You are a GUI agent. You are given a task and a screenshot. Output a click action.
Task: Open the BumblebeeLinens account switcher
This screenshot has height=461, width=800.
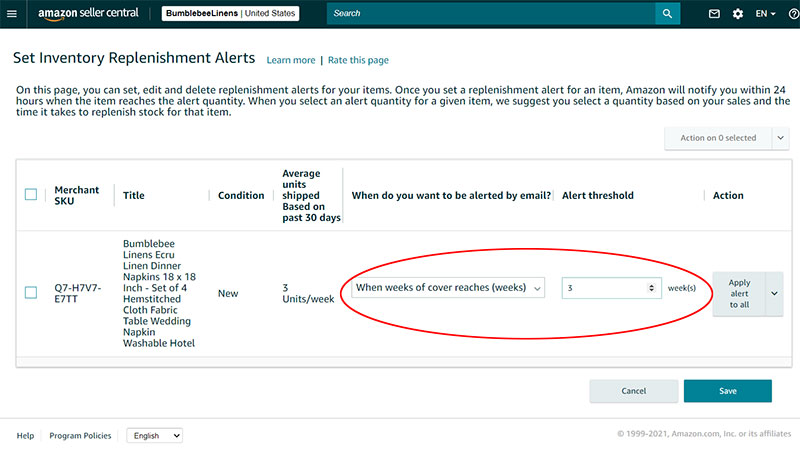231,13
